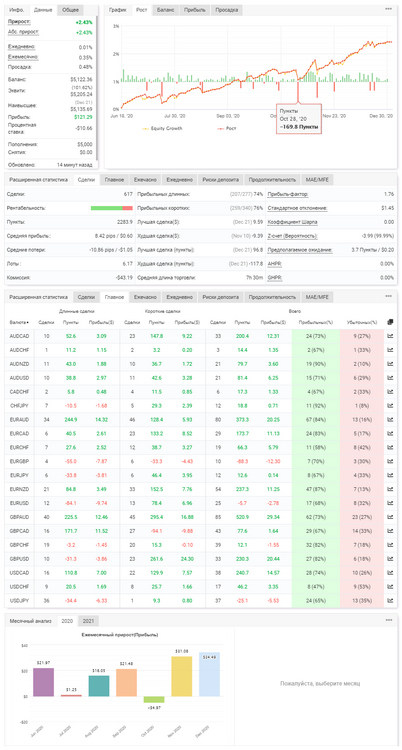Open EURUSD row chart icon
The height and width of the screenshot is (750, 402).
pyautogui.click(x=390, y=503)
